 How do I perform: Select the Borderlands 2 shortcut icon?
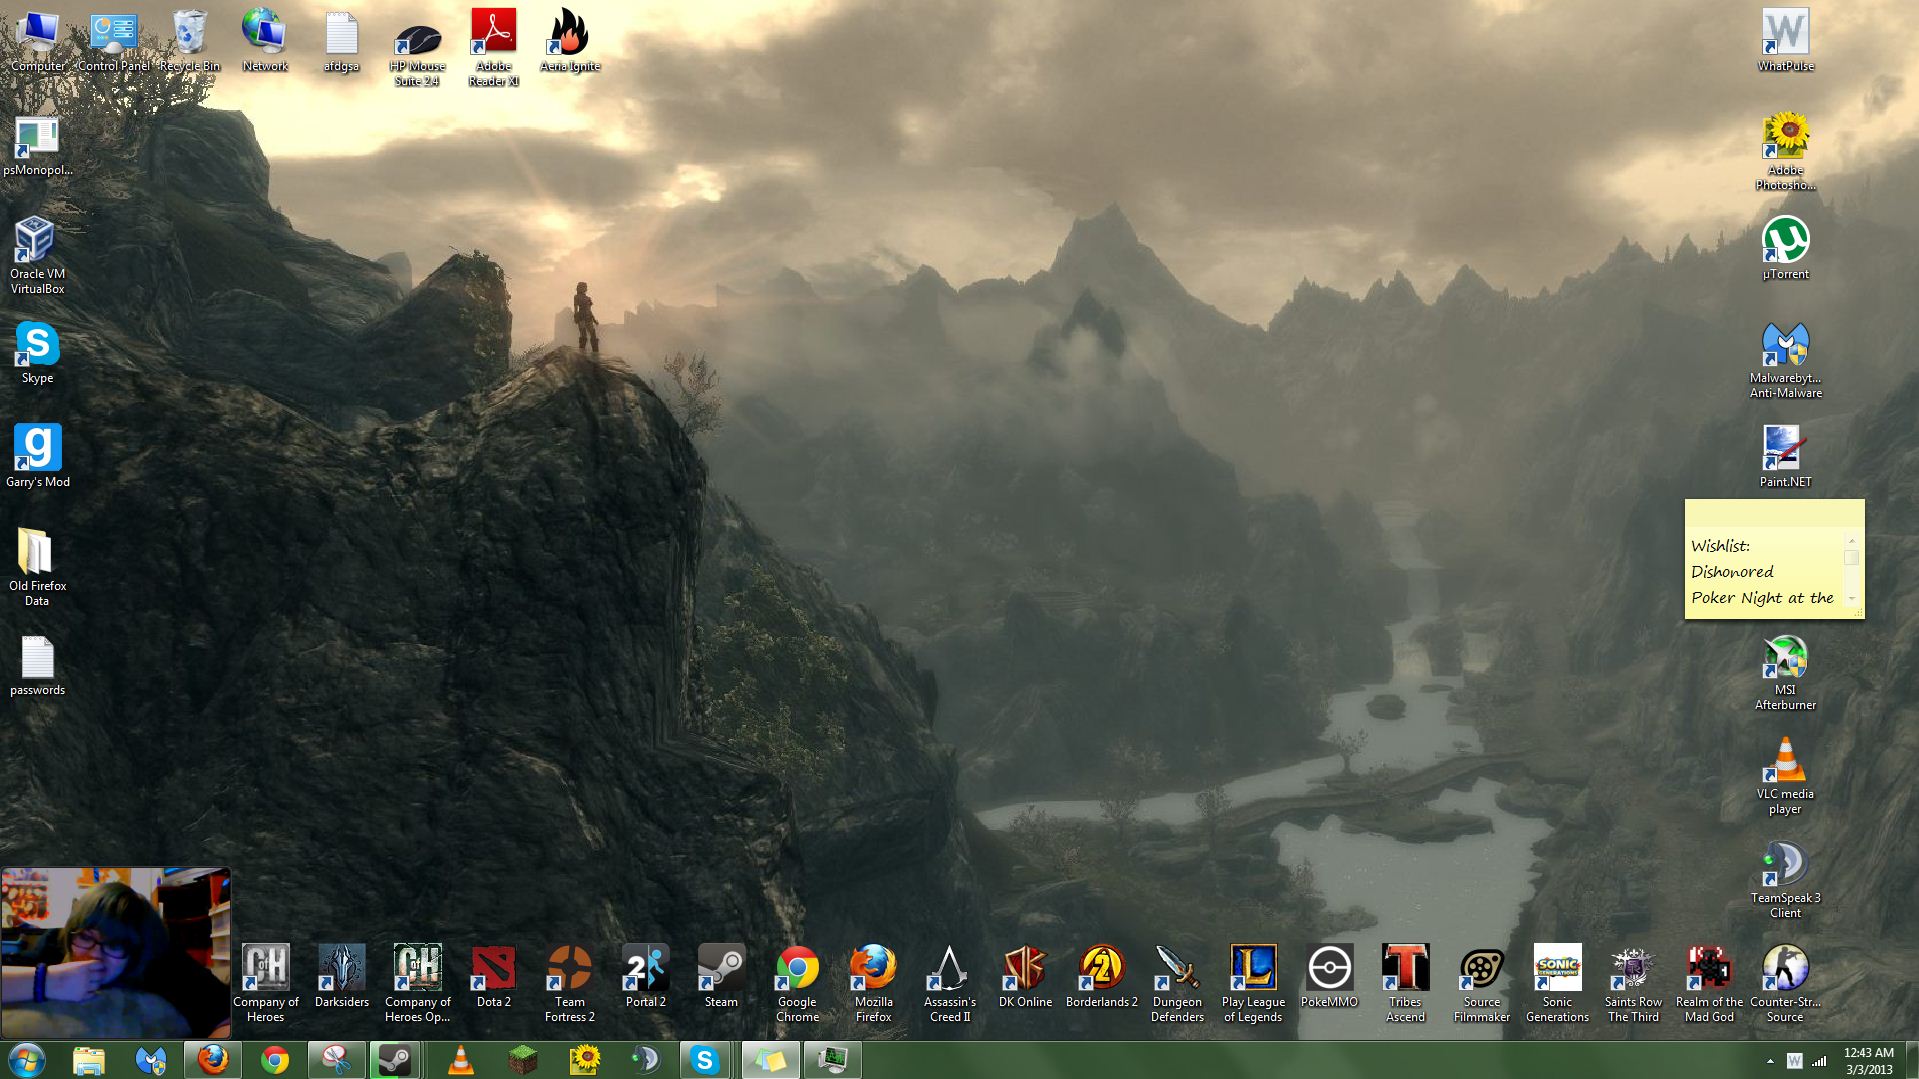[x=1101, y=970]
